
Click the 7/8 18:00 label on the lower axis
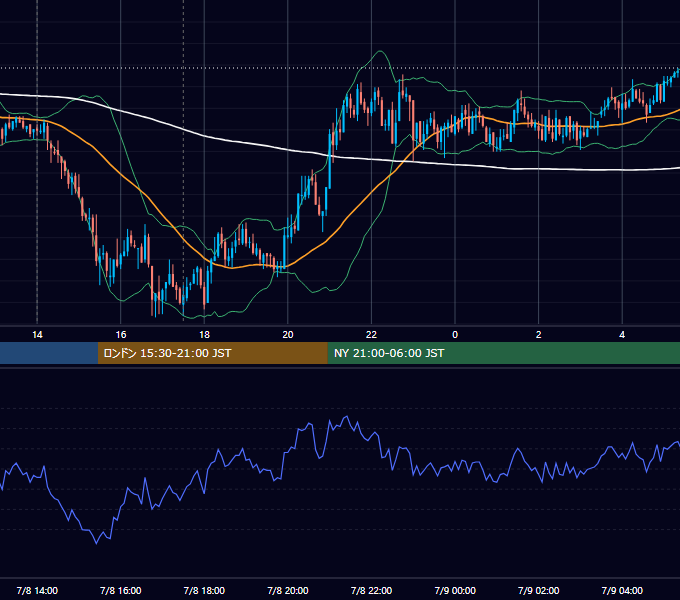pos(204,590)
